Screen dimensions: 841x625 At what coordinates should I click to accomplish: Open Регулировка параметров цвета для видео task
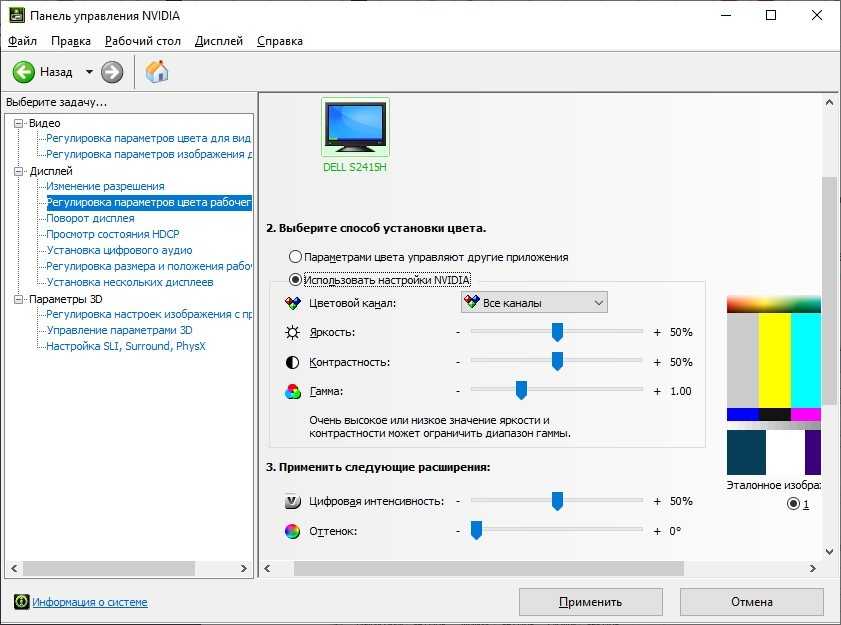149,138
